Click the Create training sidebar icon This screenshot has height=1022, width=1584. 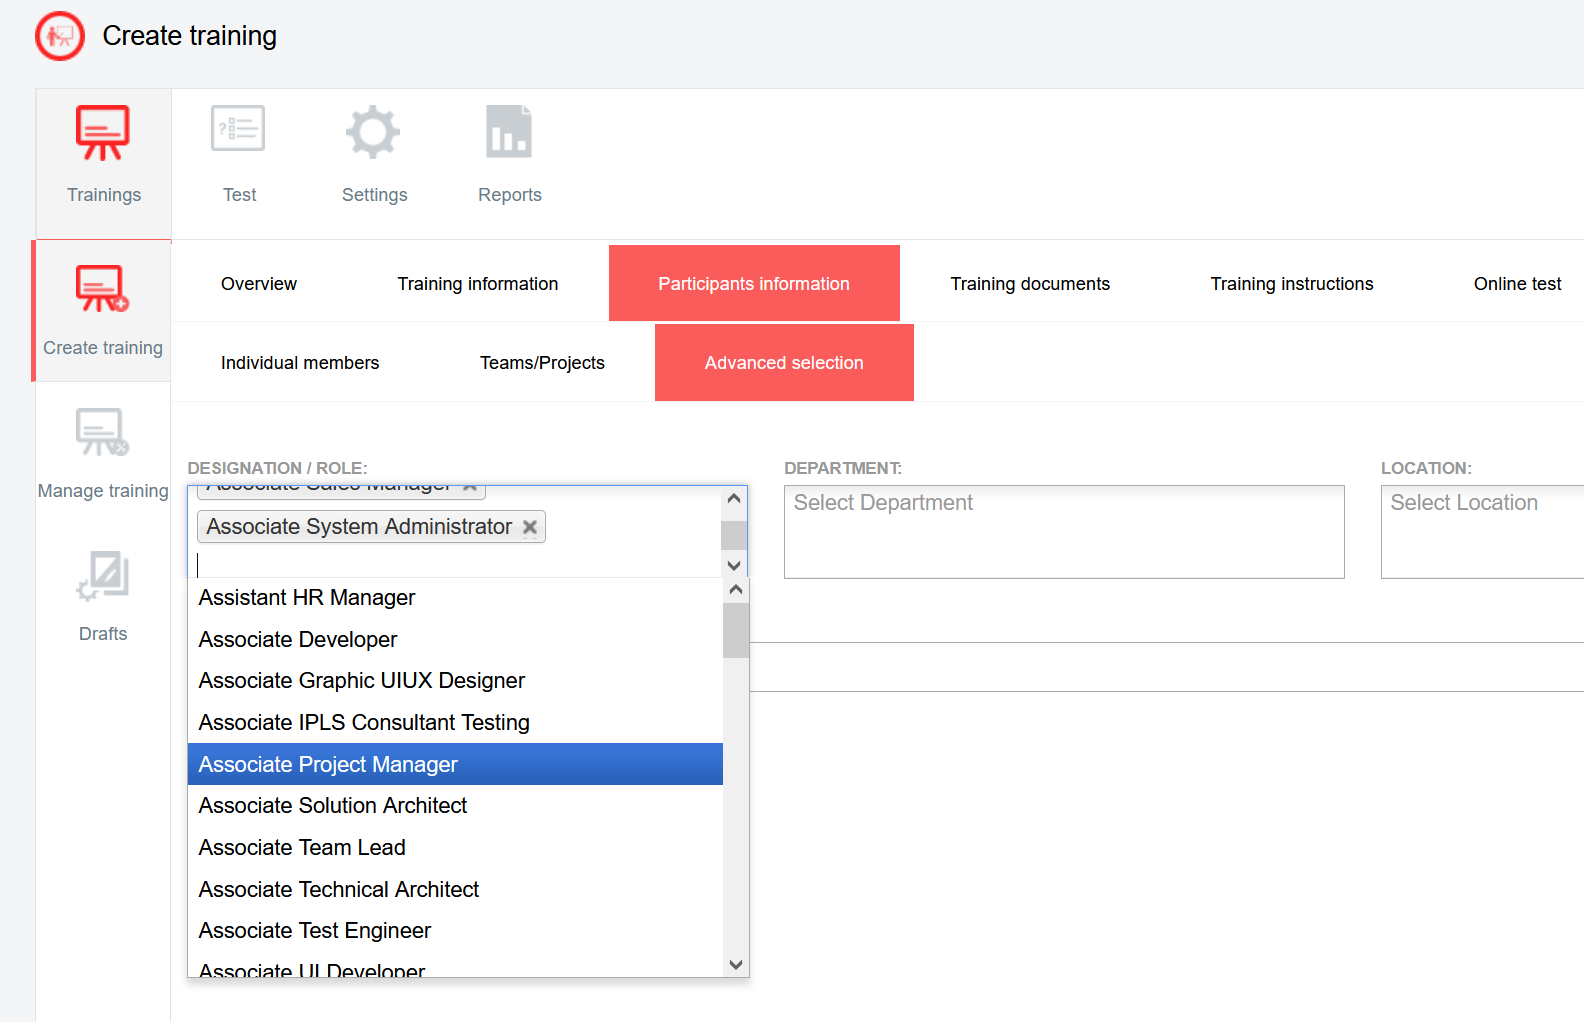pyautogui.click(x=102, y=290)
